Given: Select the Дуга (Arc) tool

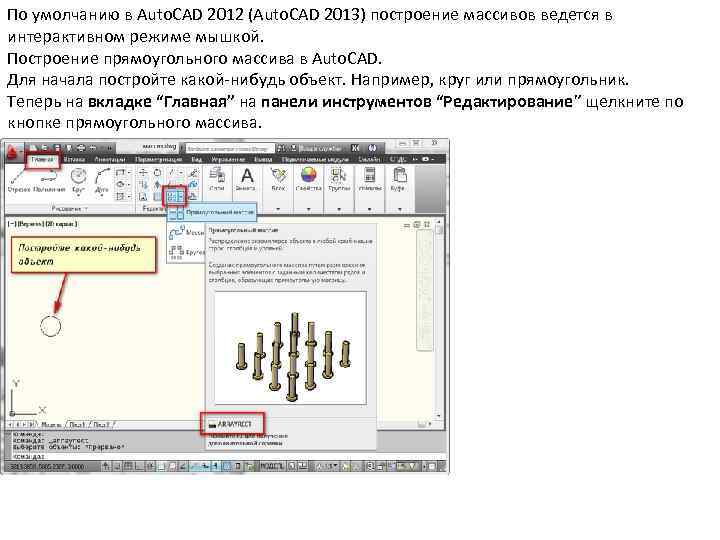Looking at the screenshot, I should coord(102,180).
